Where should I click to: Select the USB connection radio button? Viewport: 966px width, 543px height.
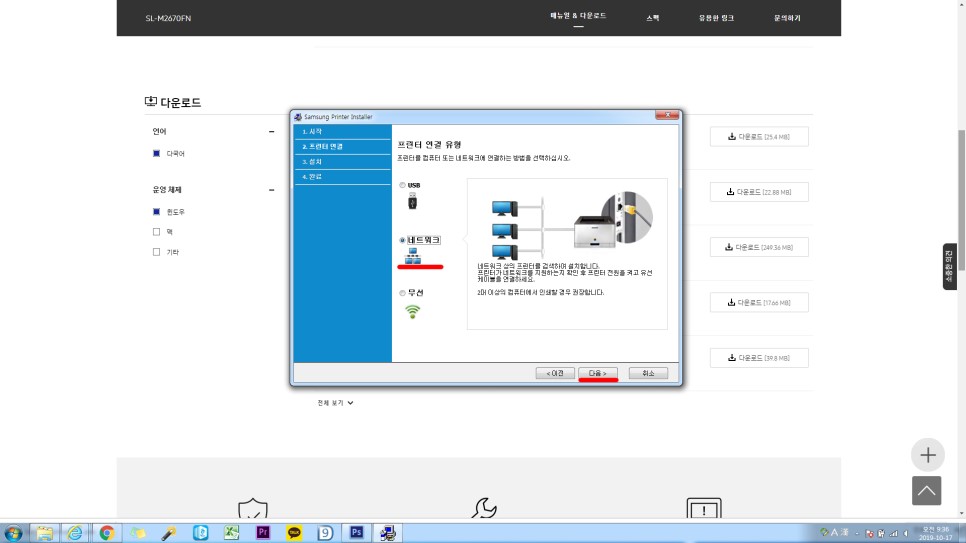[x=402, y=185]
